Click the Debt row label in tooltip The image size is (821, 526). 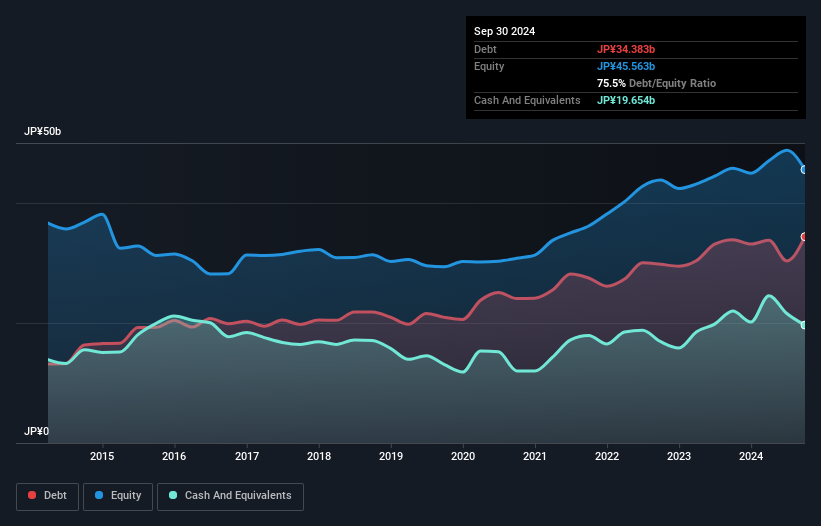(x=485, y=49)
